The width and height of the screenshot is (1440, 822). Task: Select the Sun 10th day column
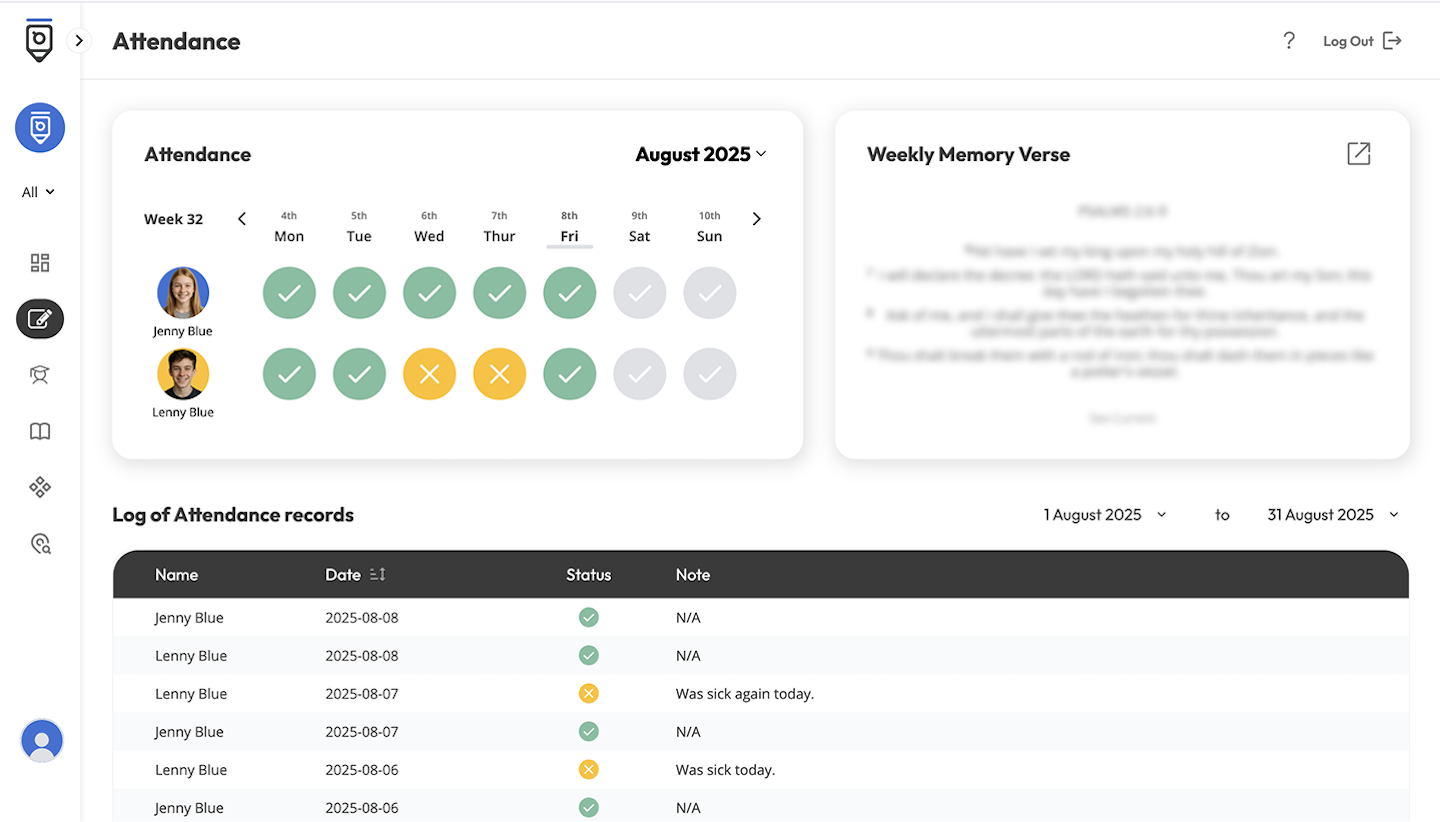tap(709, 227)
